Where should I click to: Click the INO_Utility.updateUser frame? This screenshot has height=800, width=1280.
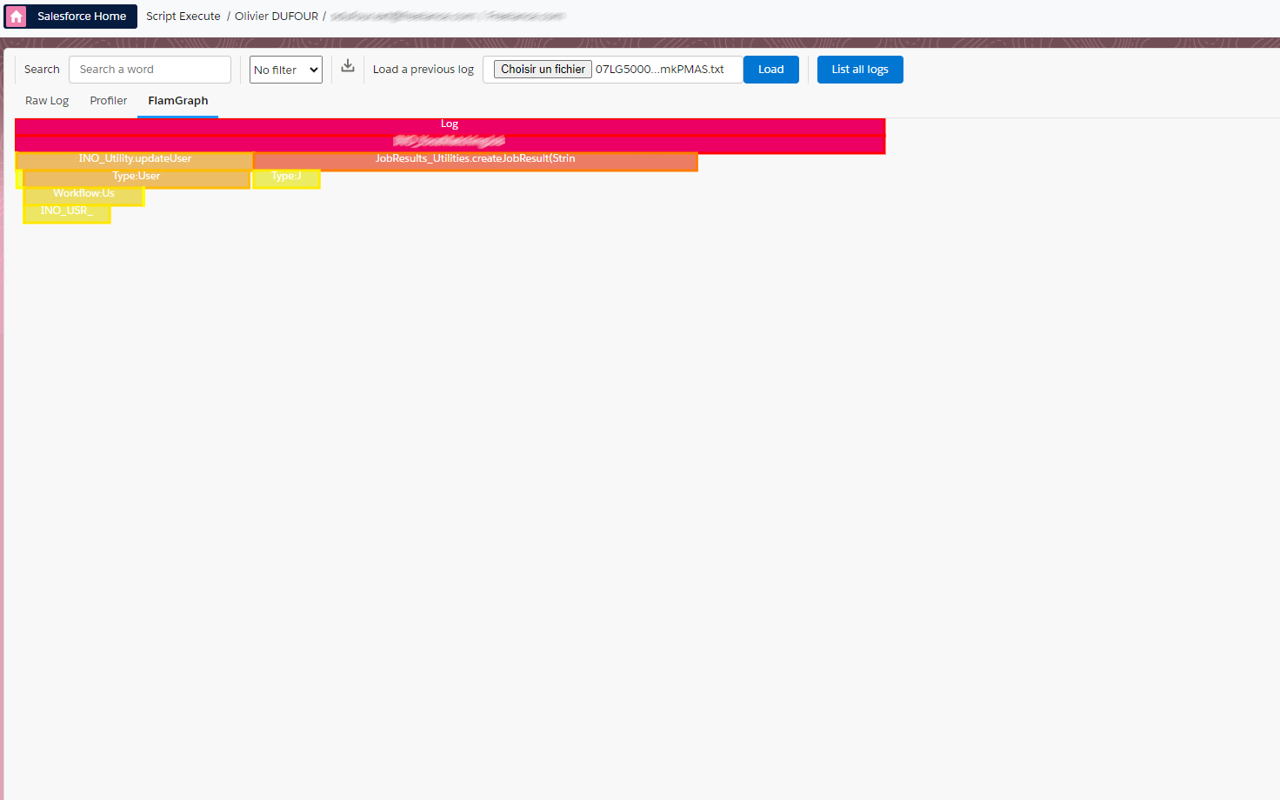pyautogui.click(x=133, y=158)
